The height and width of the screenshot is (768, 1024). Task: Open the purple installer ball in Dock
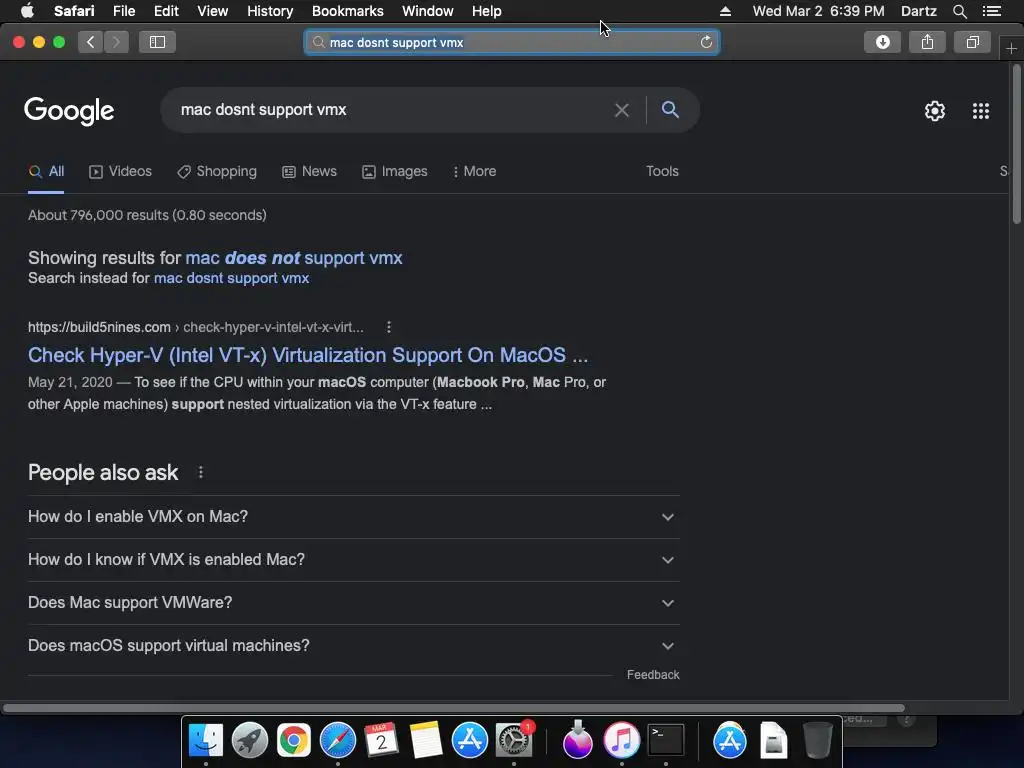tap(577, 739)
